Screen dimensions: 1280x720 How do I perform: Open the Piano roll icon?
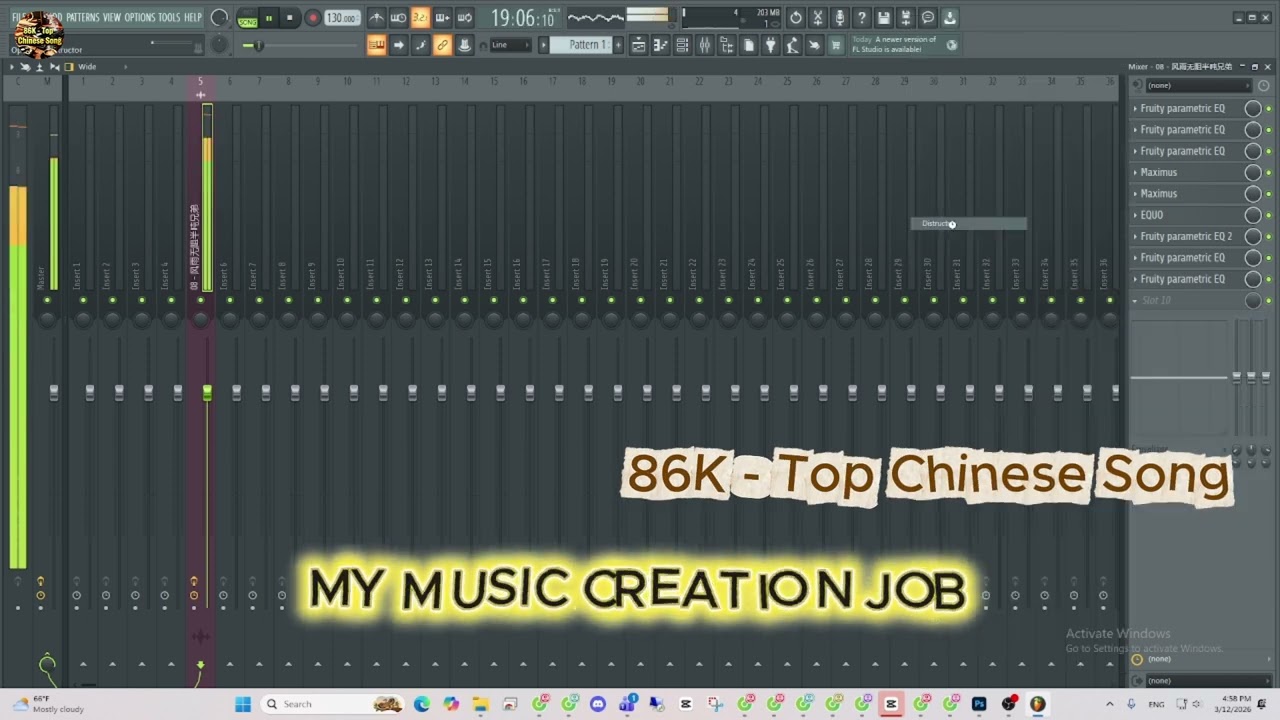tap(660, 45)
